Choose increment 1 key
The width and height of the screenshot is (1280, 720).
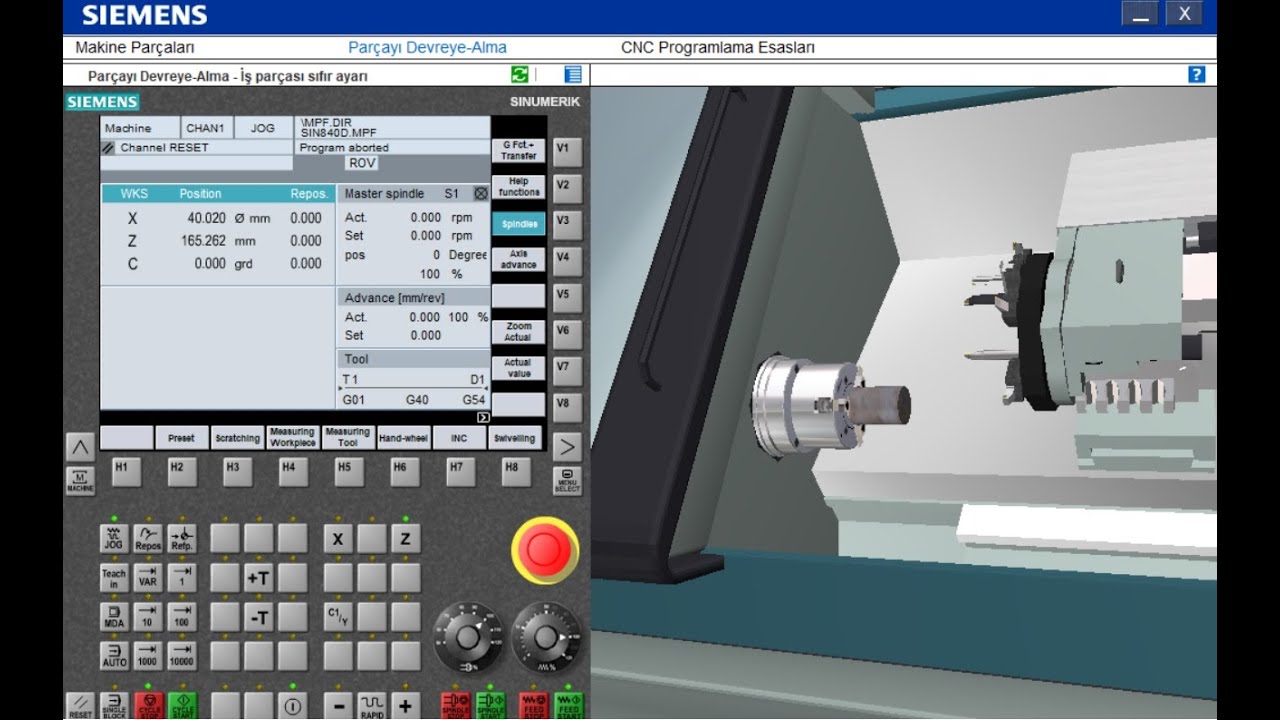coord(182,577)
